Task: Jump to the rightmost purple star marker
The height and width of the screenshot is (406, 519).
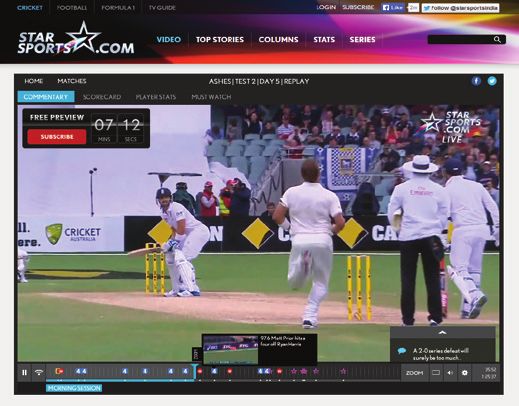Action: tap(343, 371)
